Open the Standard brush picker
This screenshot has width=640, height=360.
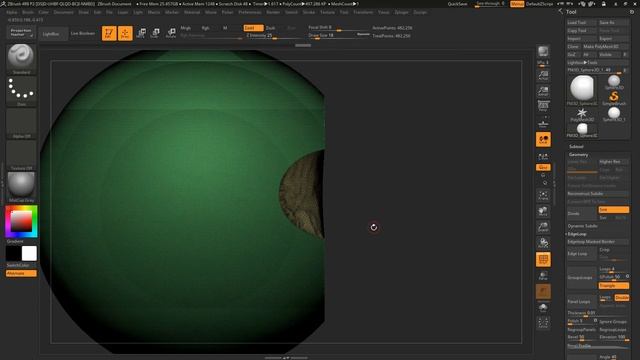tap(21, 59)
